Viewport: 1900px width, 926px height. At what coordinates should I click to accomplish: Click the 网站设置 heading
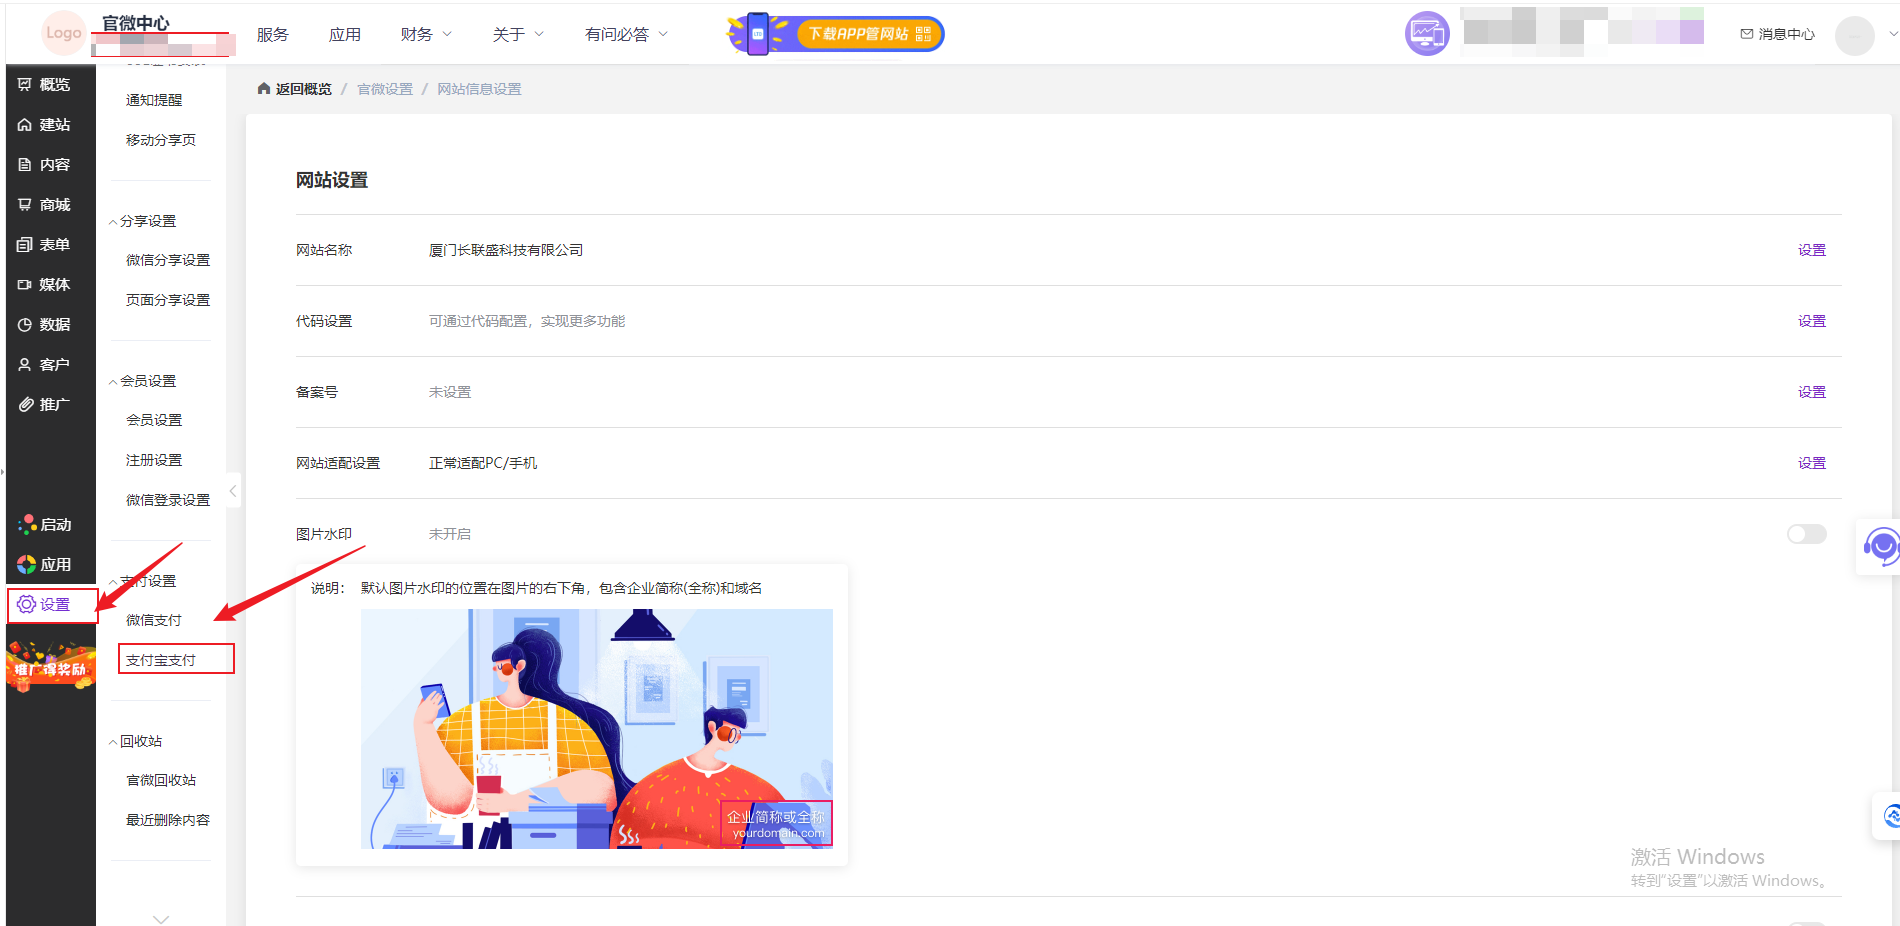pos(332,180)
